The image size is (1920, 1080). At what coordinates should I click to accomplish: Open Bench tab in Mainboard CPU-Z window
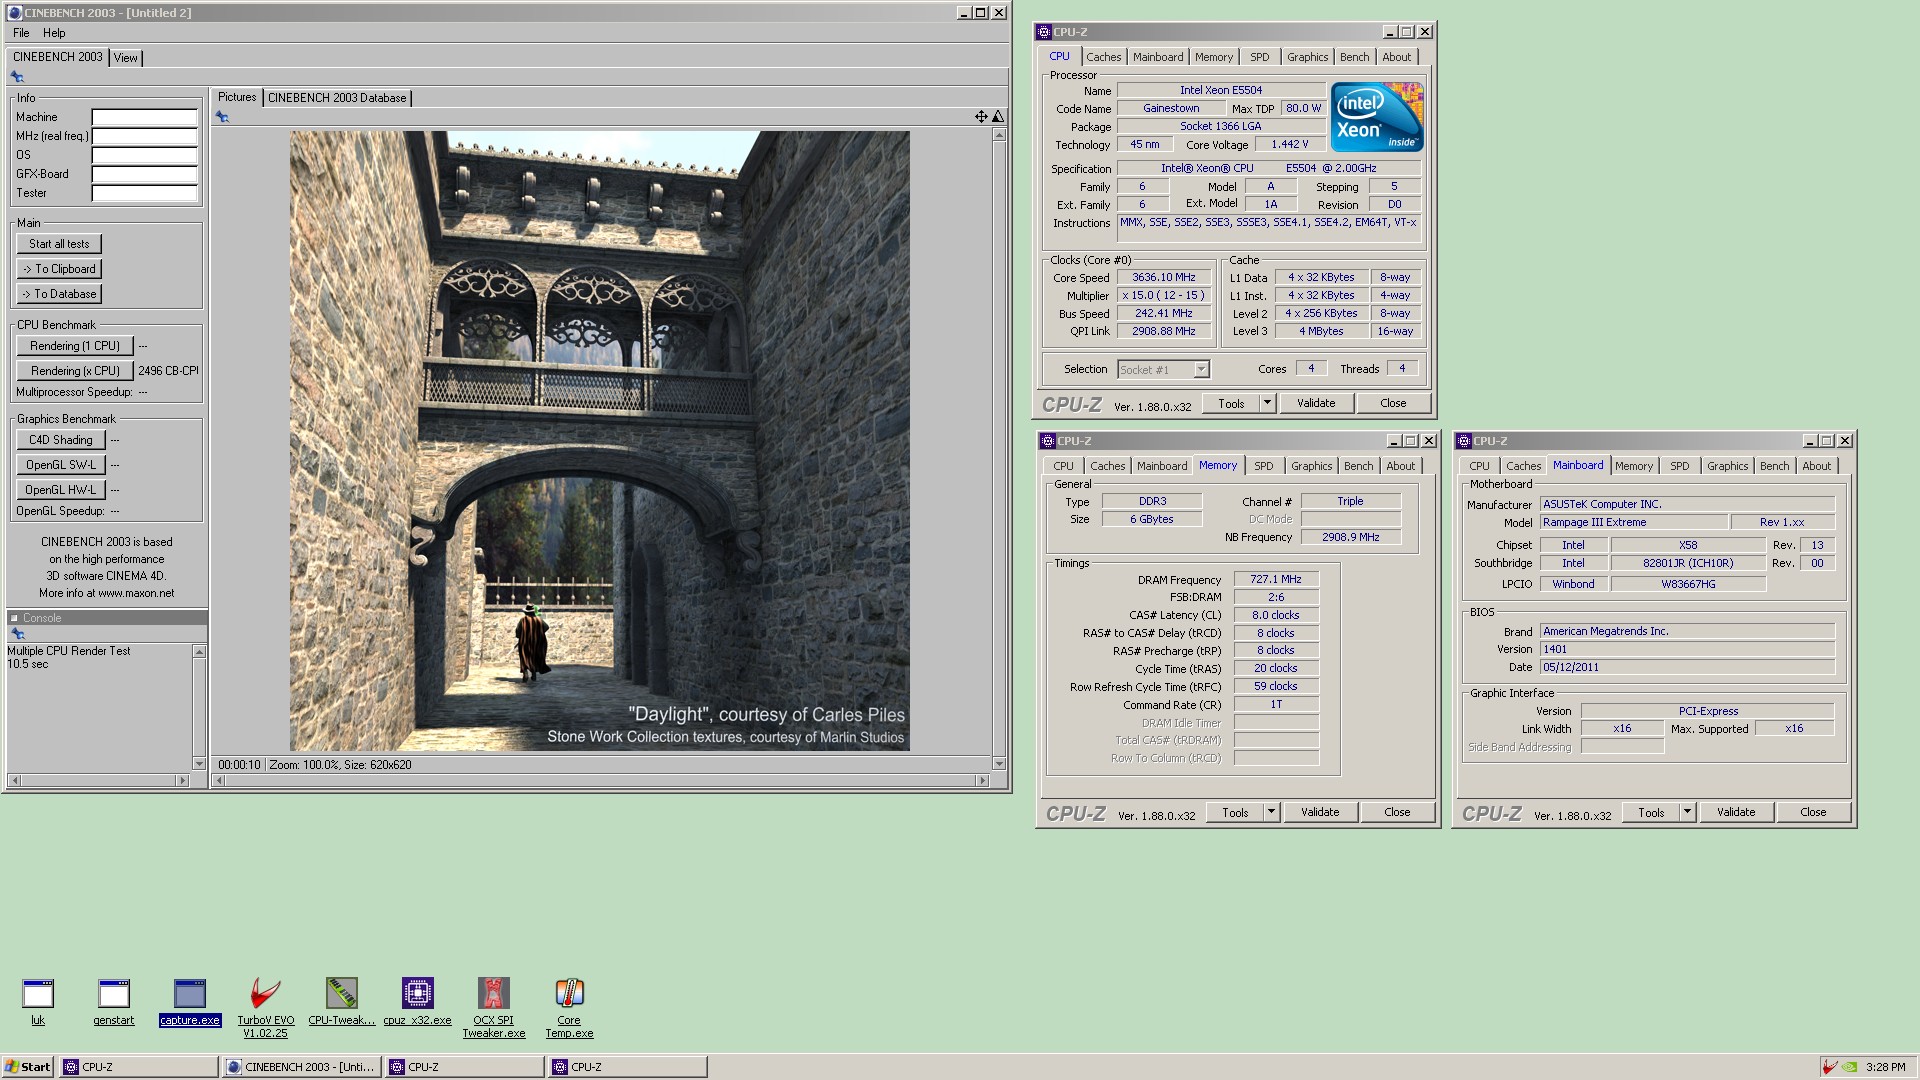[x=1775, y=466]
